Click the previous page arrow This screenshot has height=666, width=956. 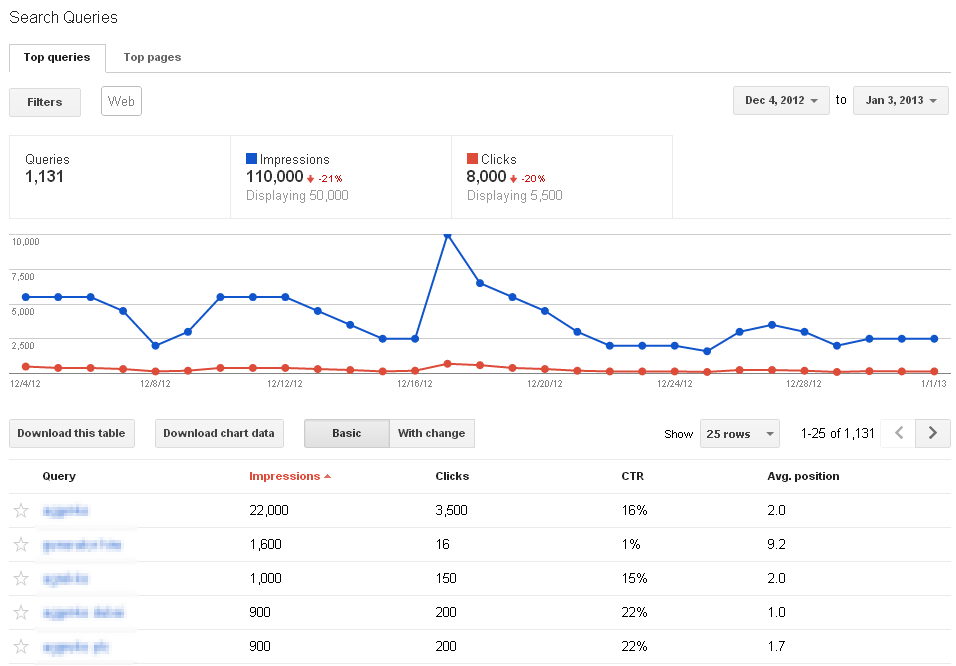coord(898,433)
